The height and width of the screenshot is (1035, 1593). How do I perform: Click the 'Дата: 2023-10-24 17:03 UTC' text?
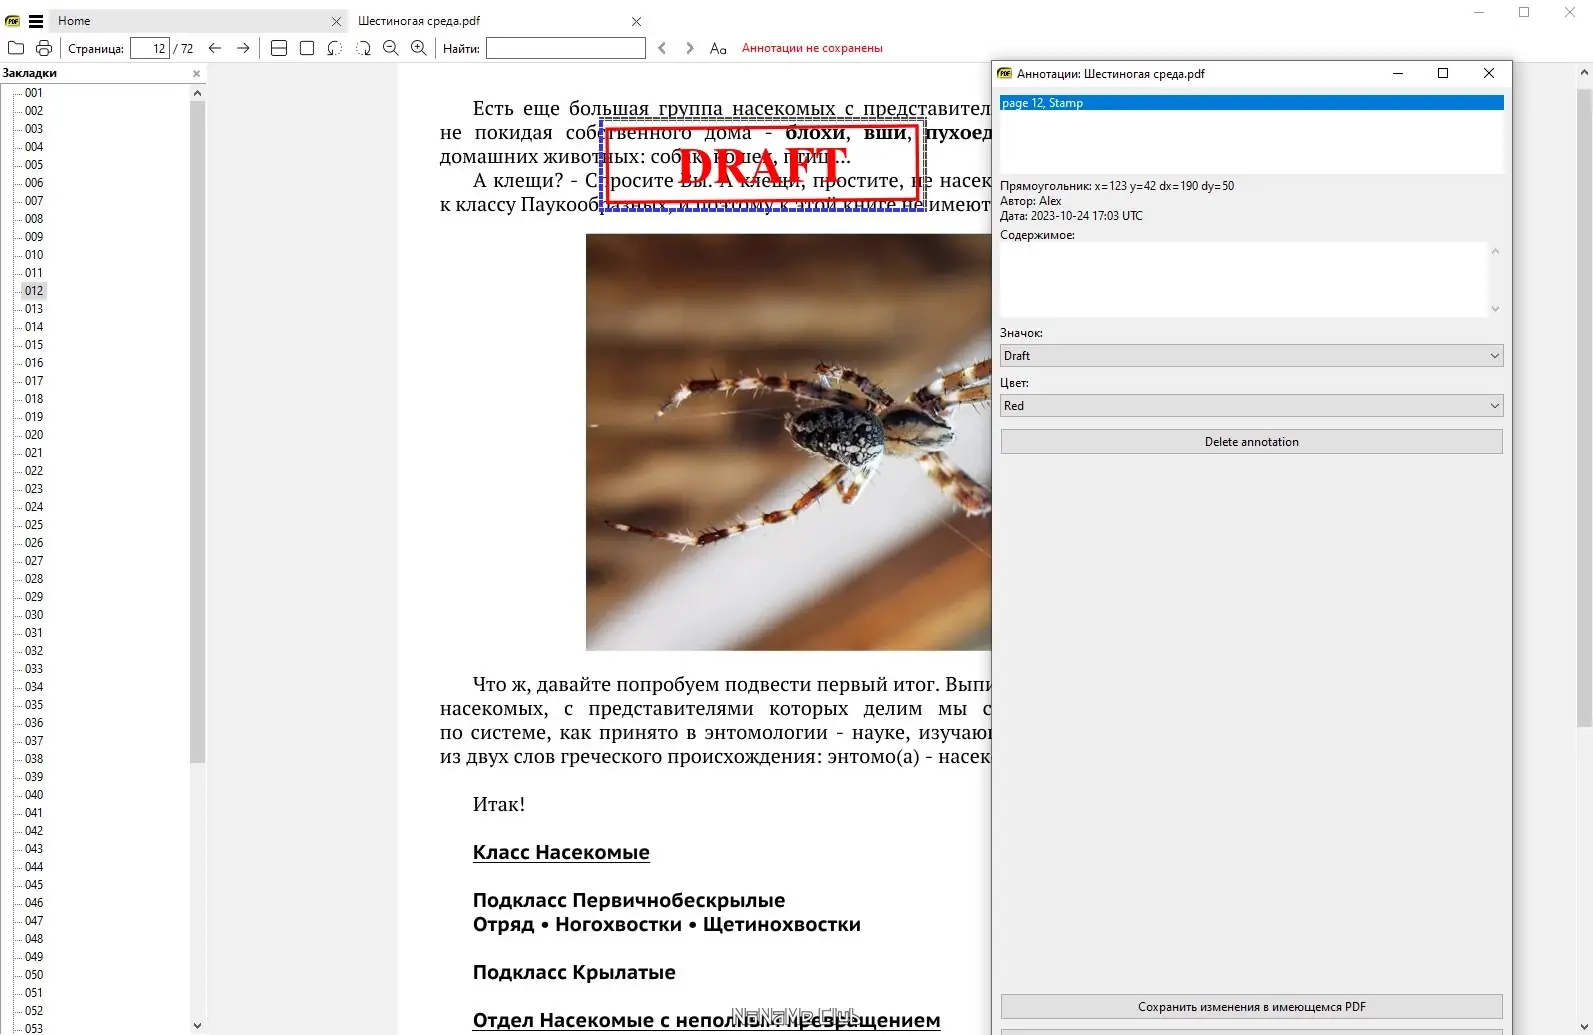tap(1071, 216)
